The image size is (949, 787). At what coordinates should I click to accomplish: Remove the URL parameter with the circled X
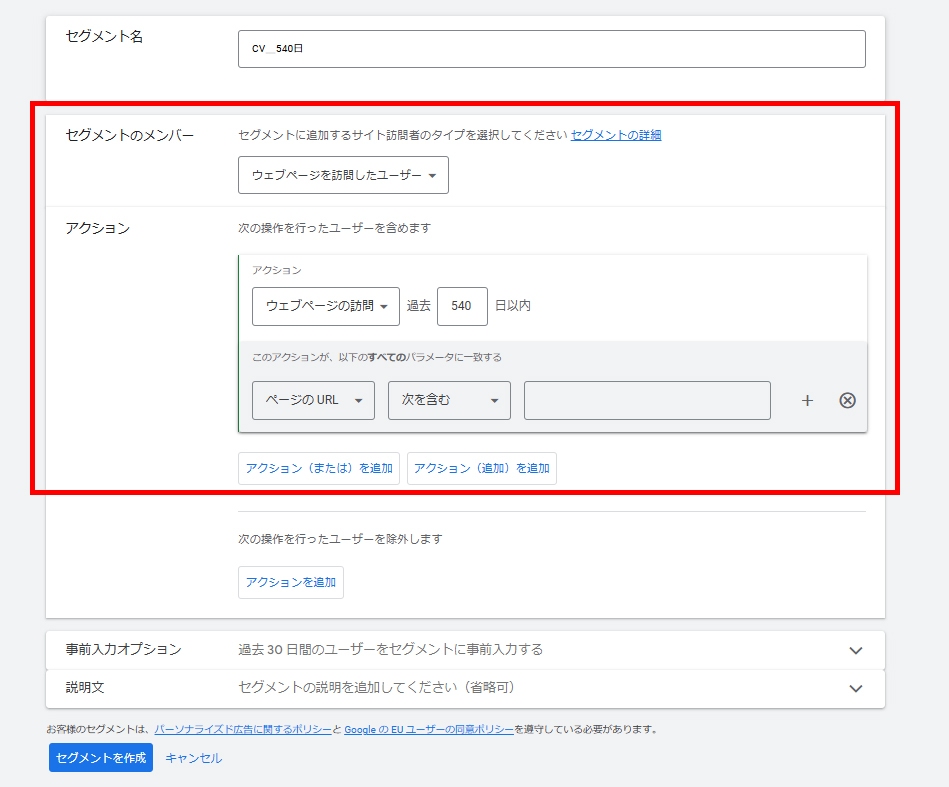click(847, 400)
